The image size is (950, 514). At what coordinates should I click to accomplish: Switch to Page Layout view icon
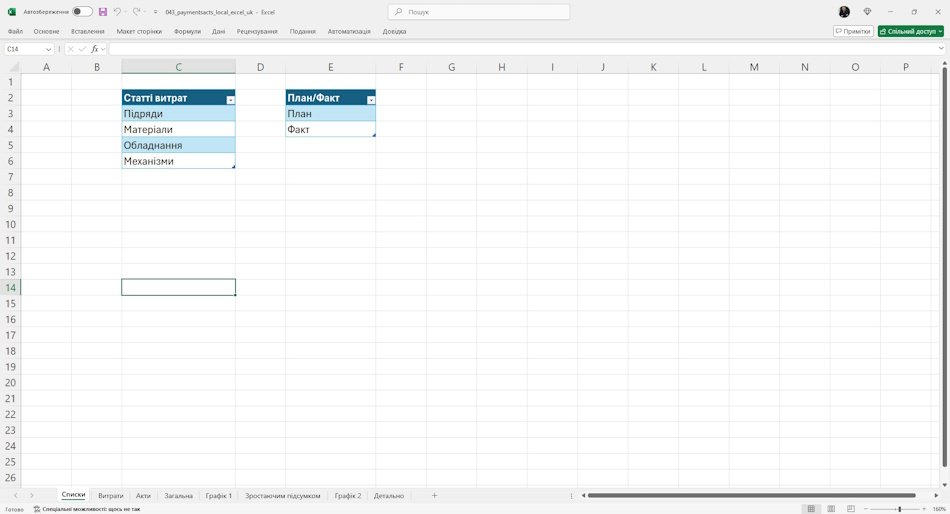click(x=831, y=509)
